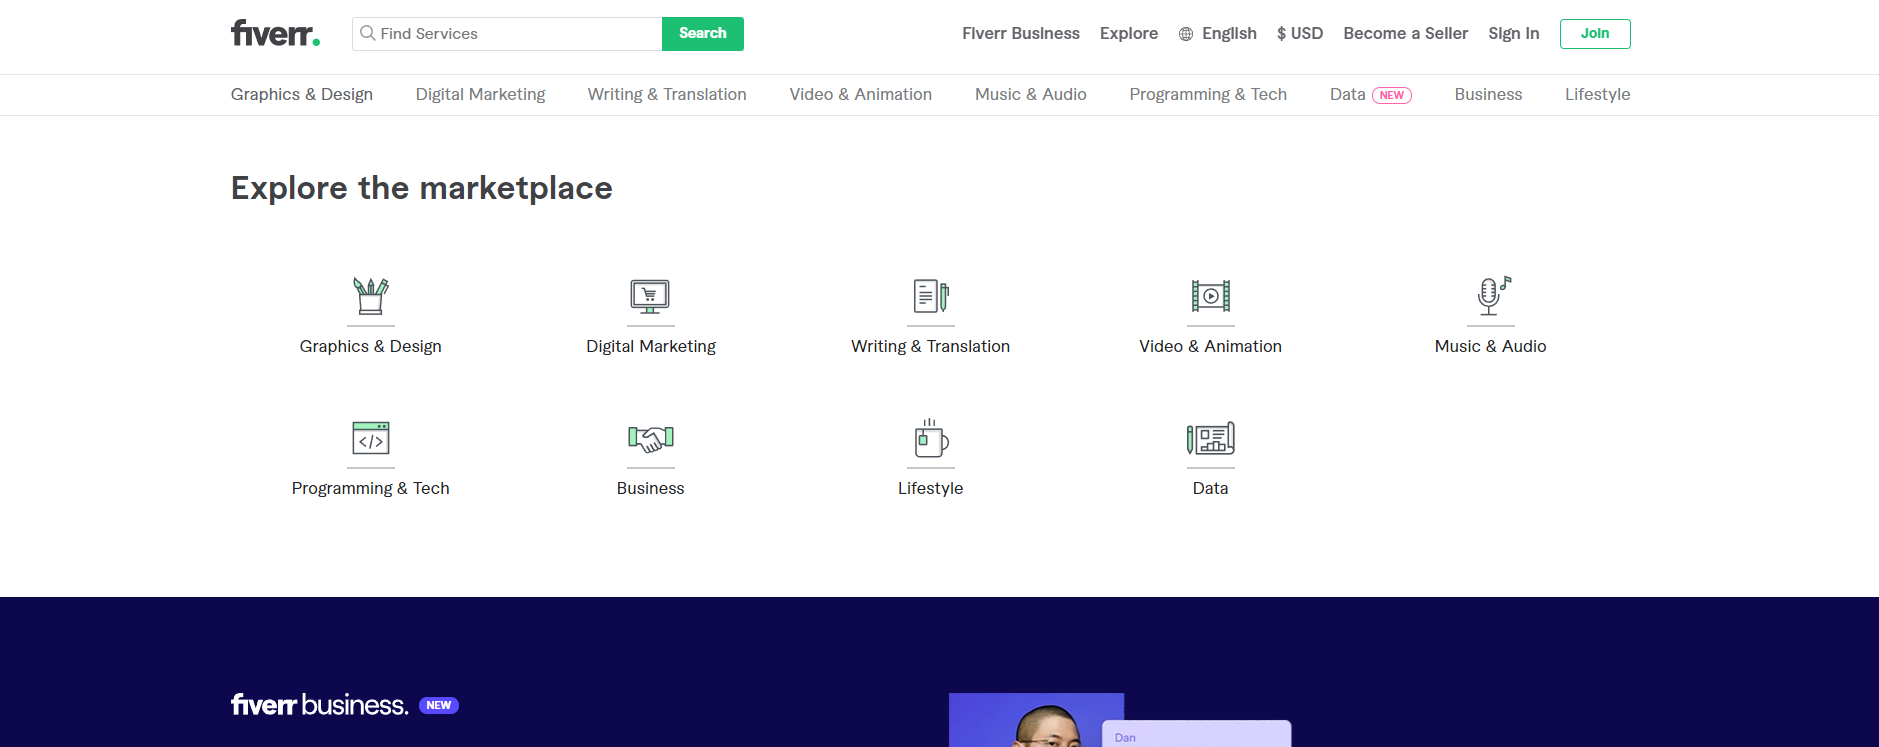This screenshot has width=1879, height=747.
Task: Open Music & Audio in category bar
Action: [x=1031, y=94]
